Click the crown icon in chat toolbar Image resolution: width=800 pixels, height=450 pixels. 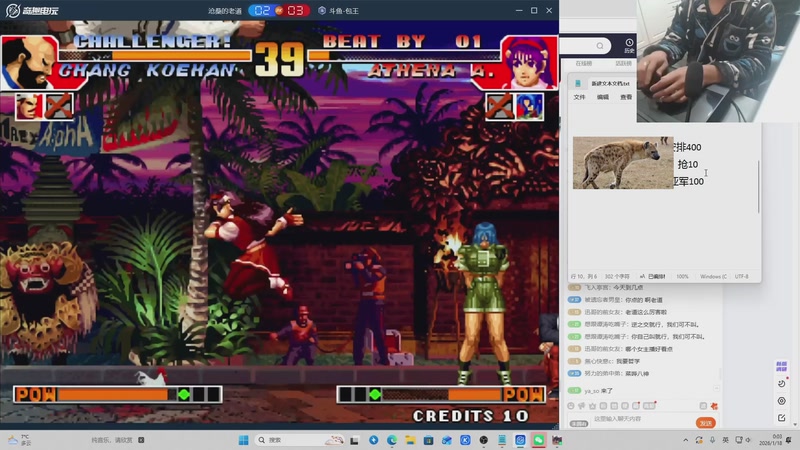[x=592, y=406]
